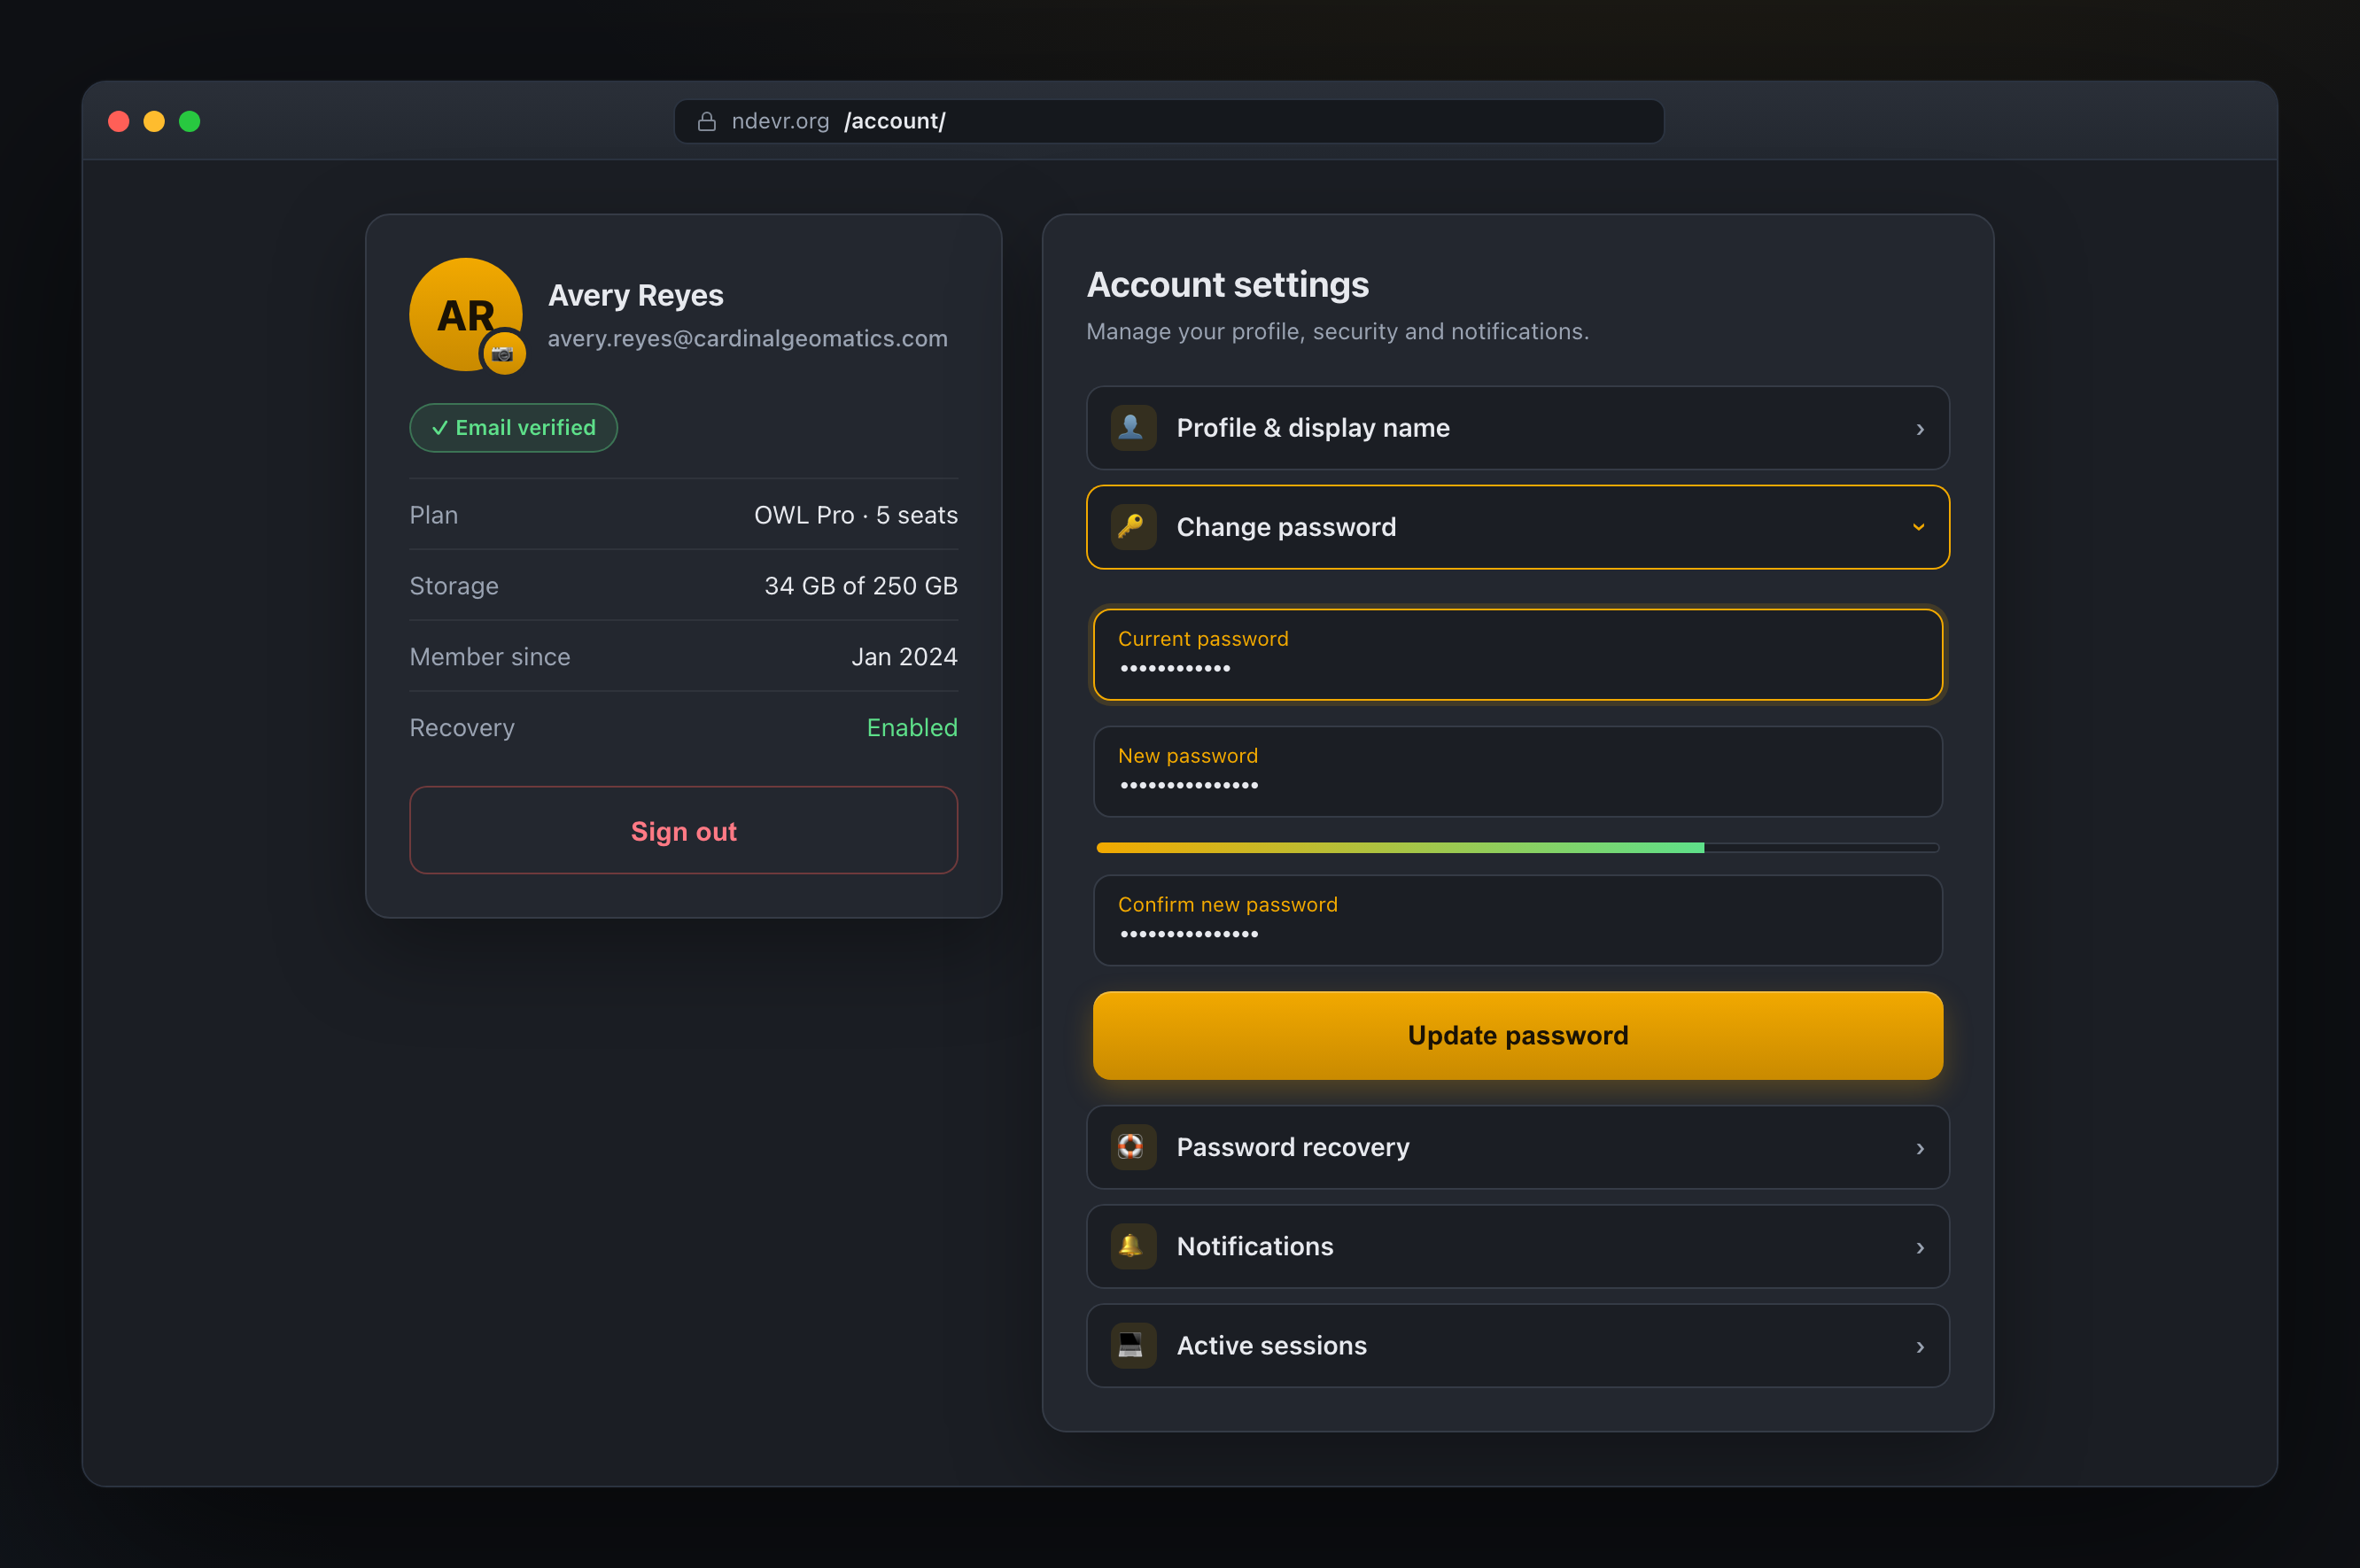Viewport: 2360px width, 1568px height.
Task: Click the Email verified badge
Action: coord(513,428)
